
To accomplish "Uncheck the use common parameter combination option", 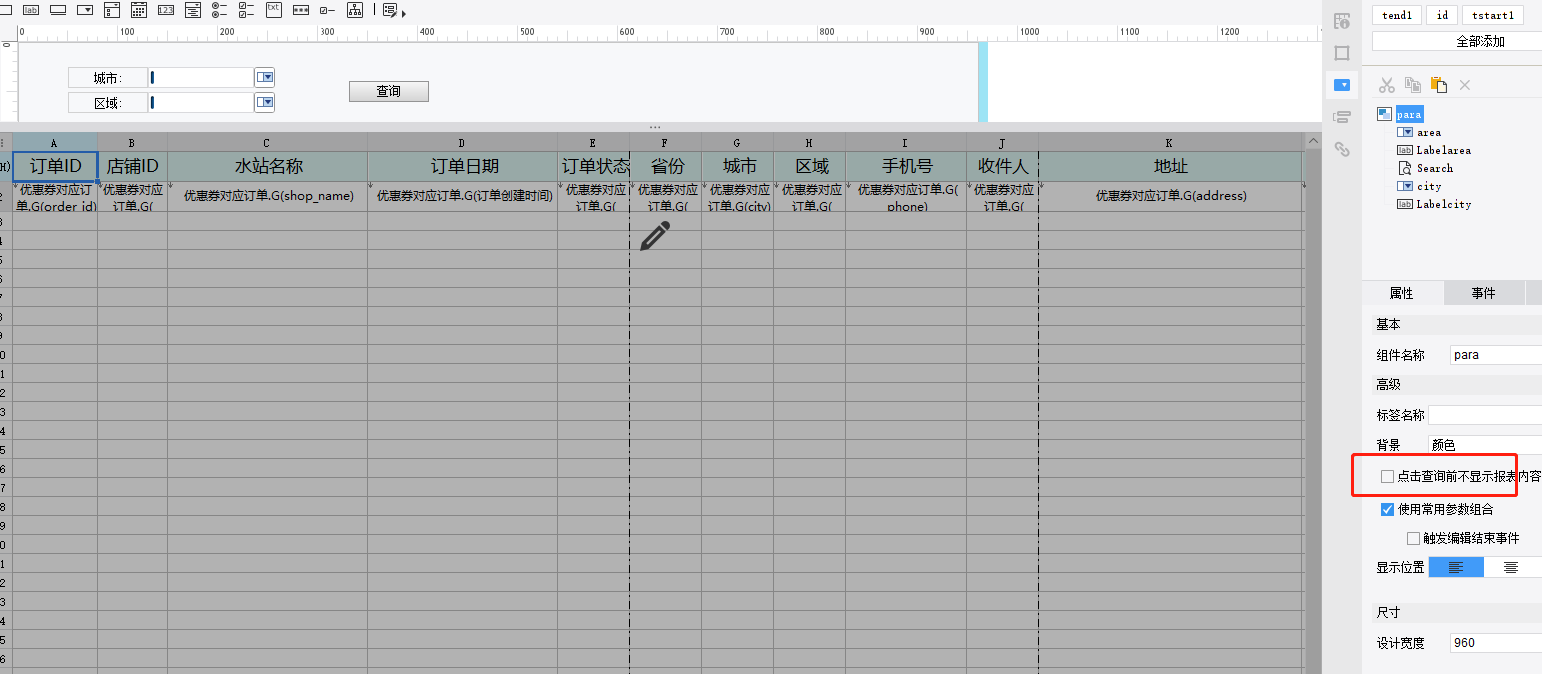I will tap(1387, 509).
